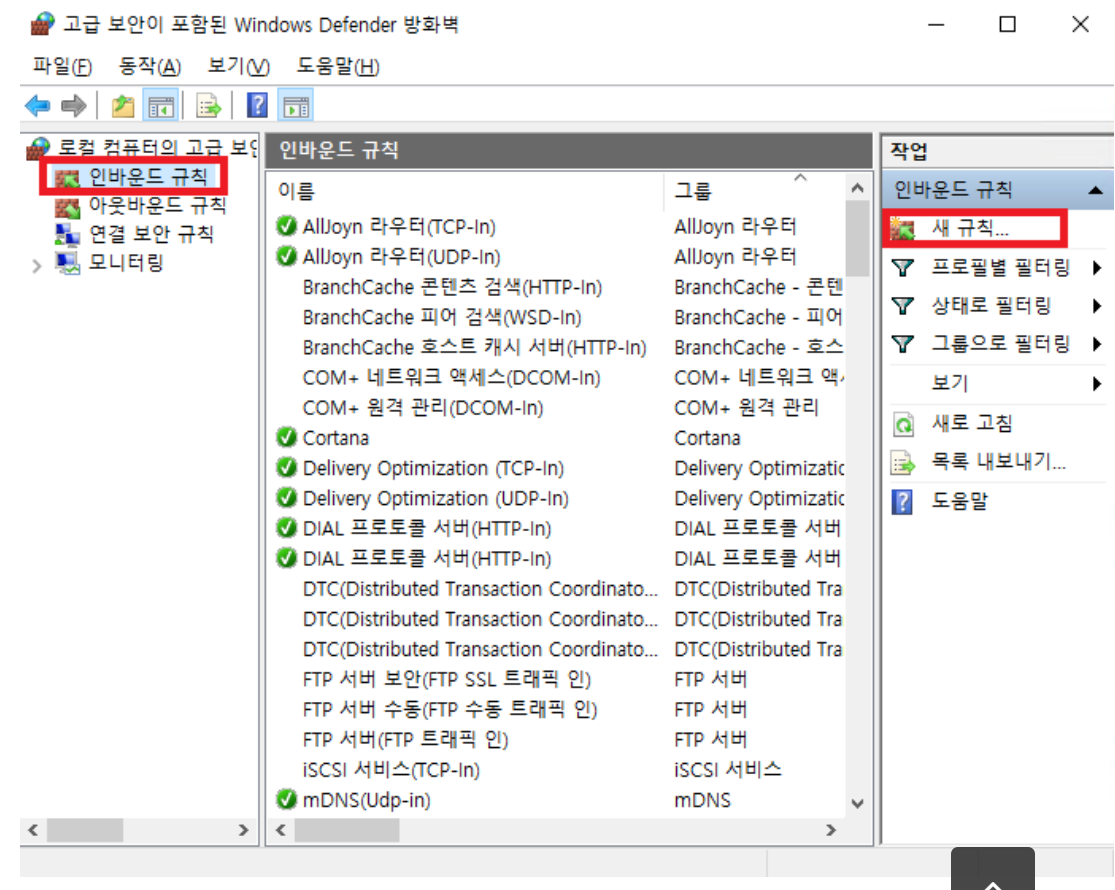Click the Up one level folder icon
1115x890 pixels.
[x=123, y=107]
